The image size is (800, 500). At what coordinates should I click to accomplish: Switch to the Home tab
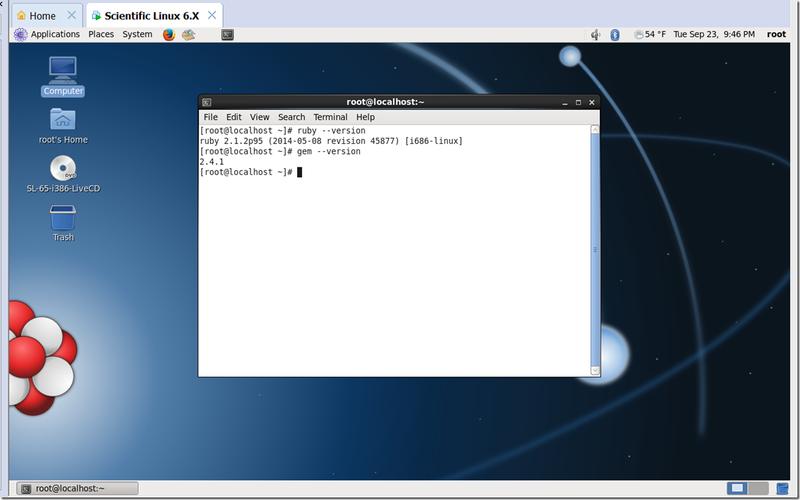(42, 16)
